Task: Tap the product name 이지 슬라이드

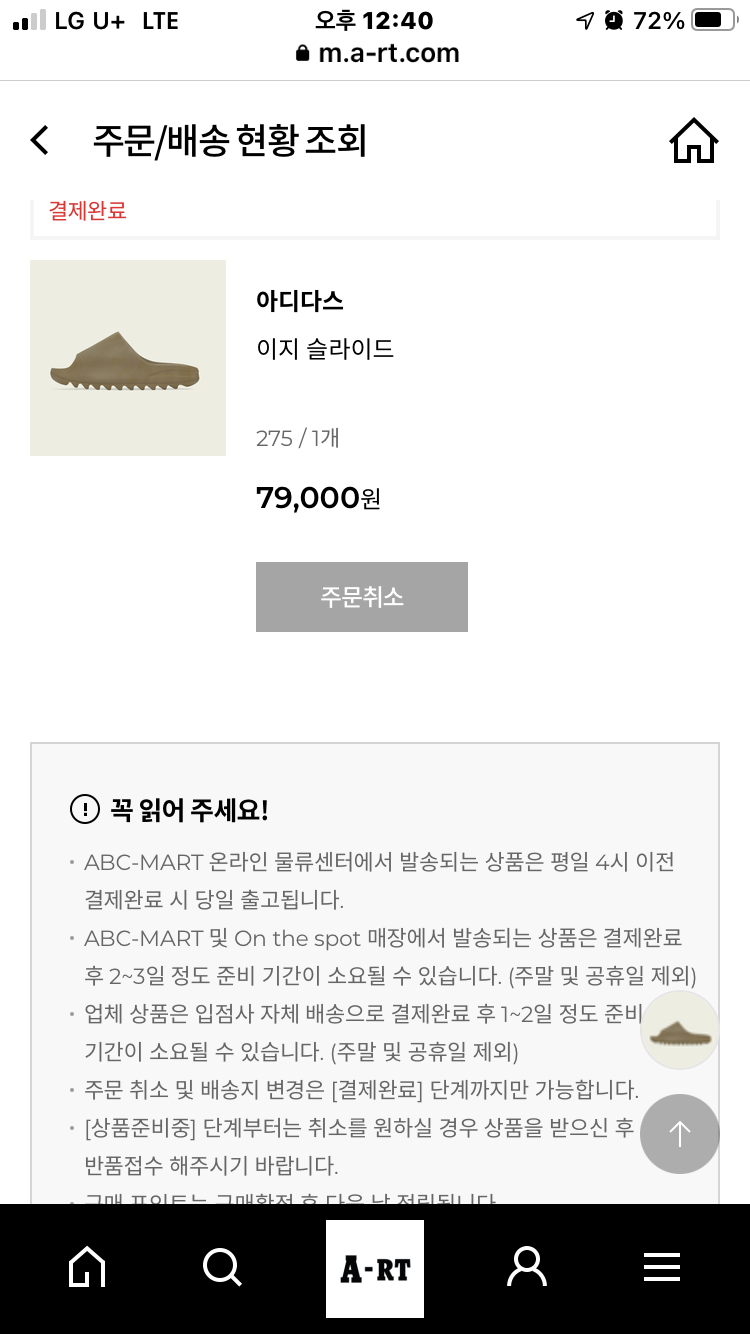Action: pyautogui.click(x=325, y=349)
